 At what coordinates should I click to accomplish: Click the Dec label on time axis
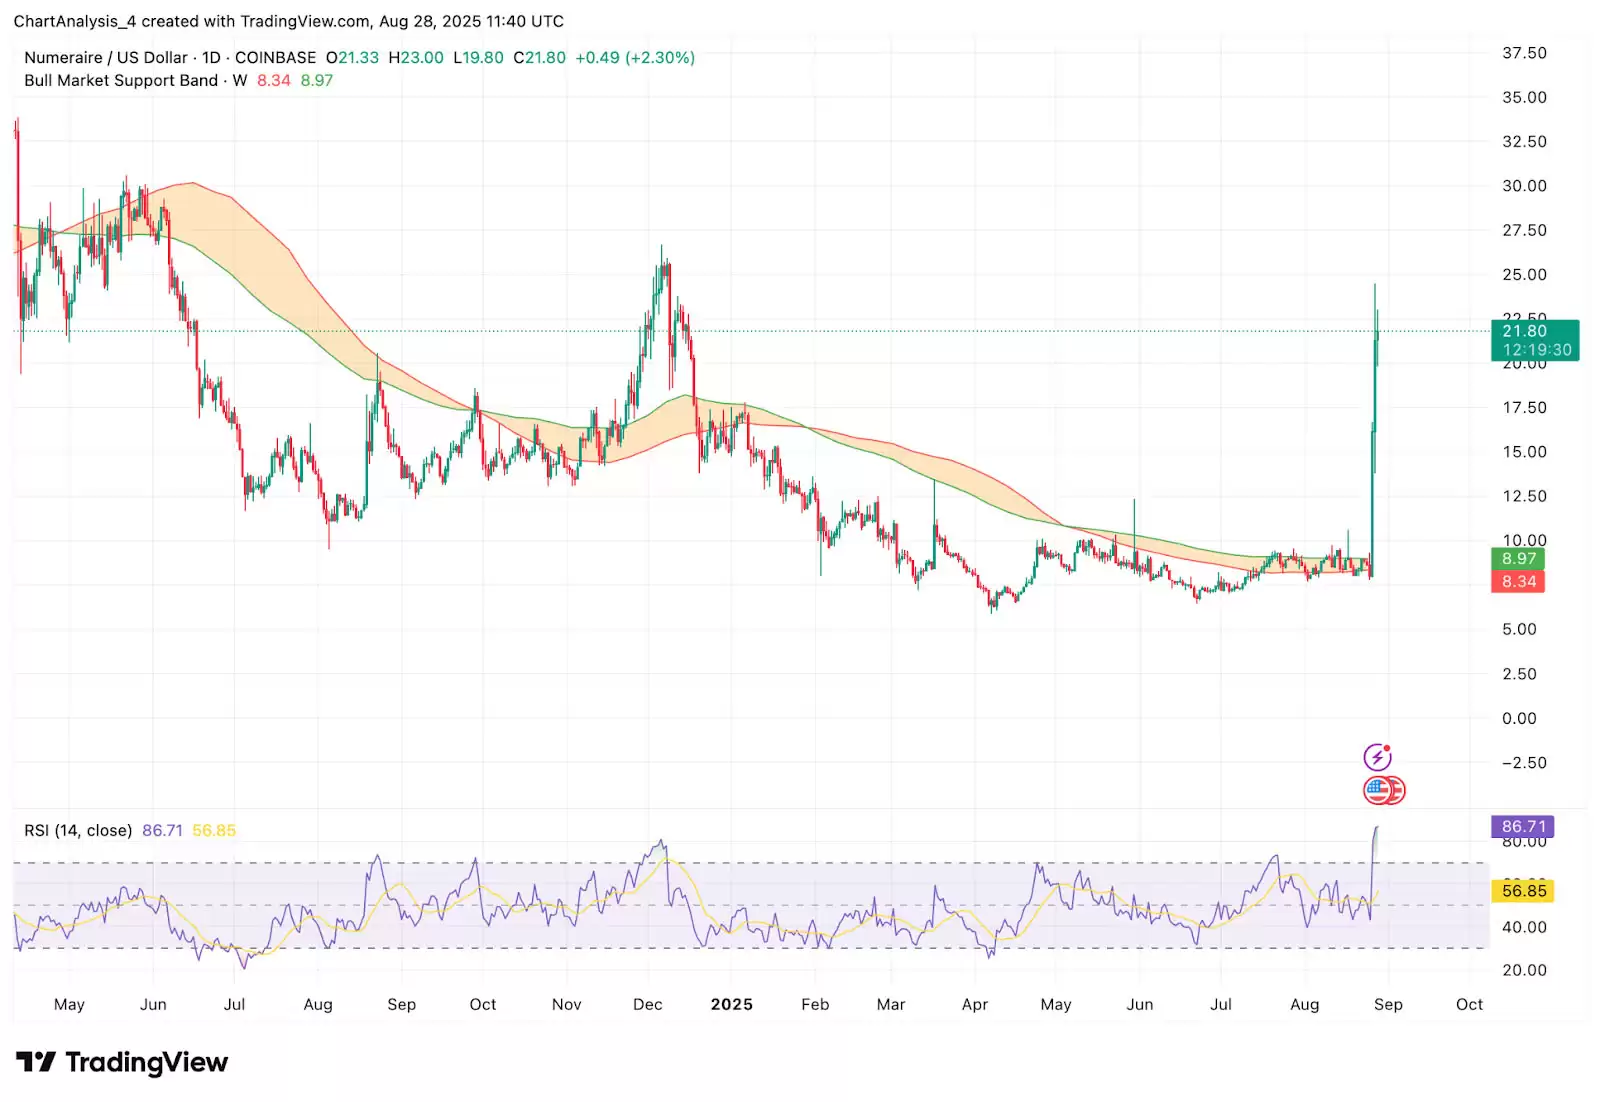(647, 1005)
